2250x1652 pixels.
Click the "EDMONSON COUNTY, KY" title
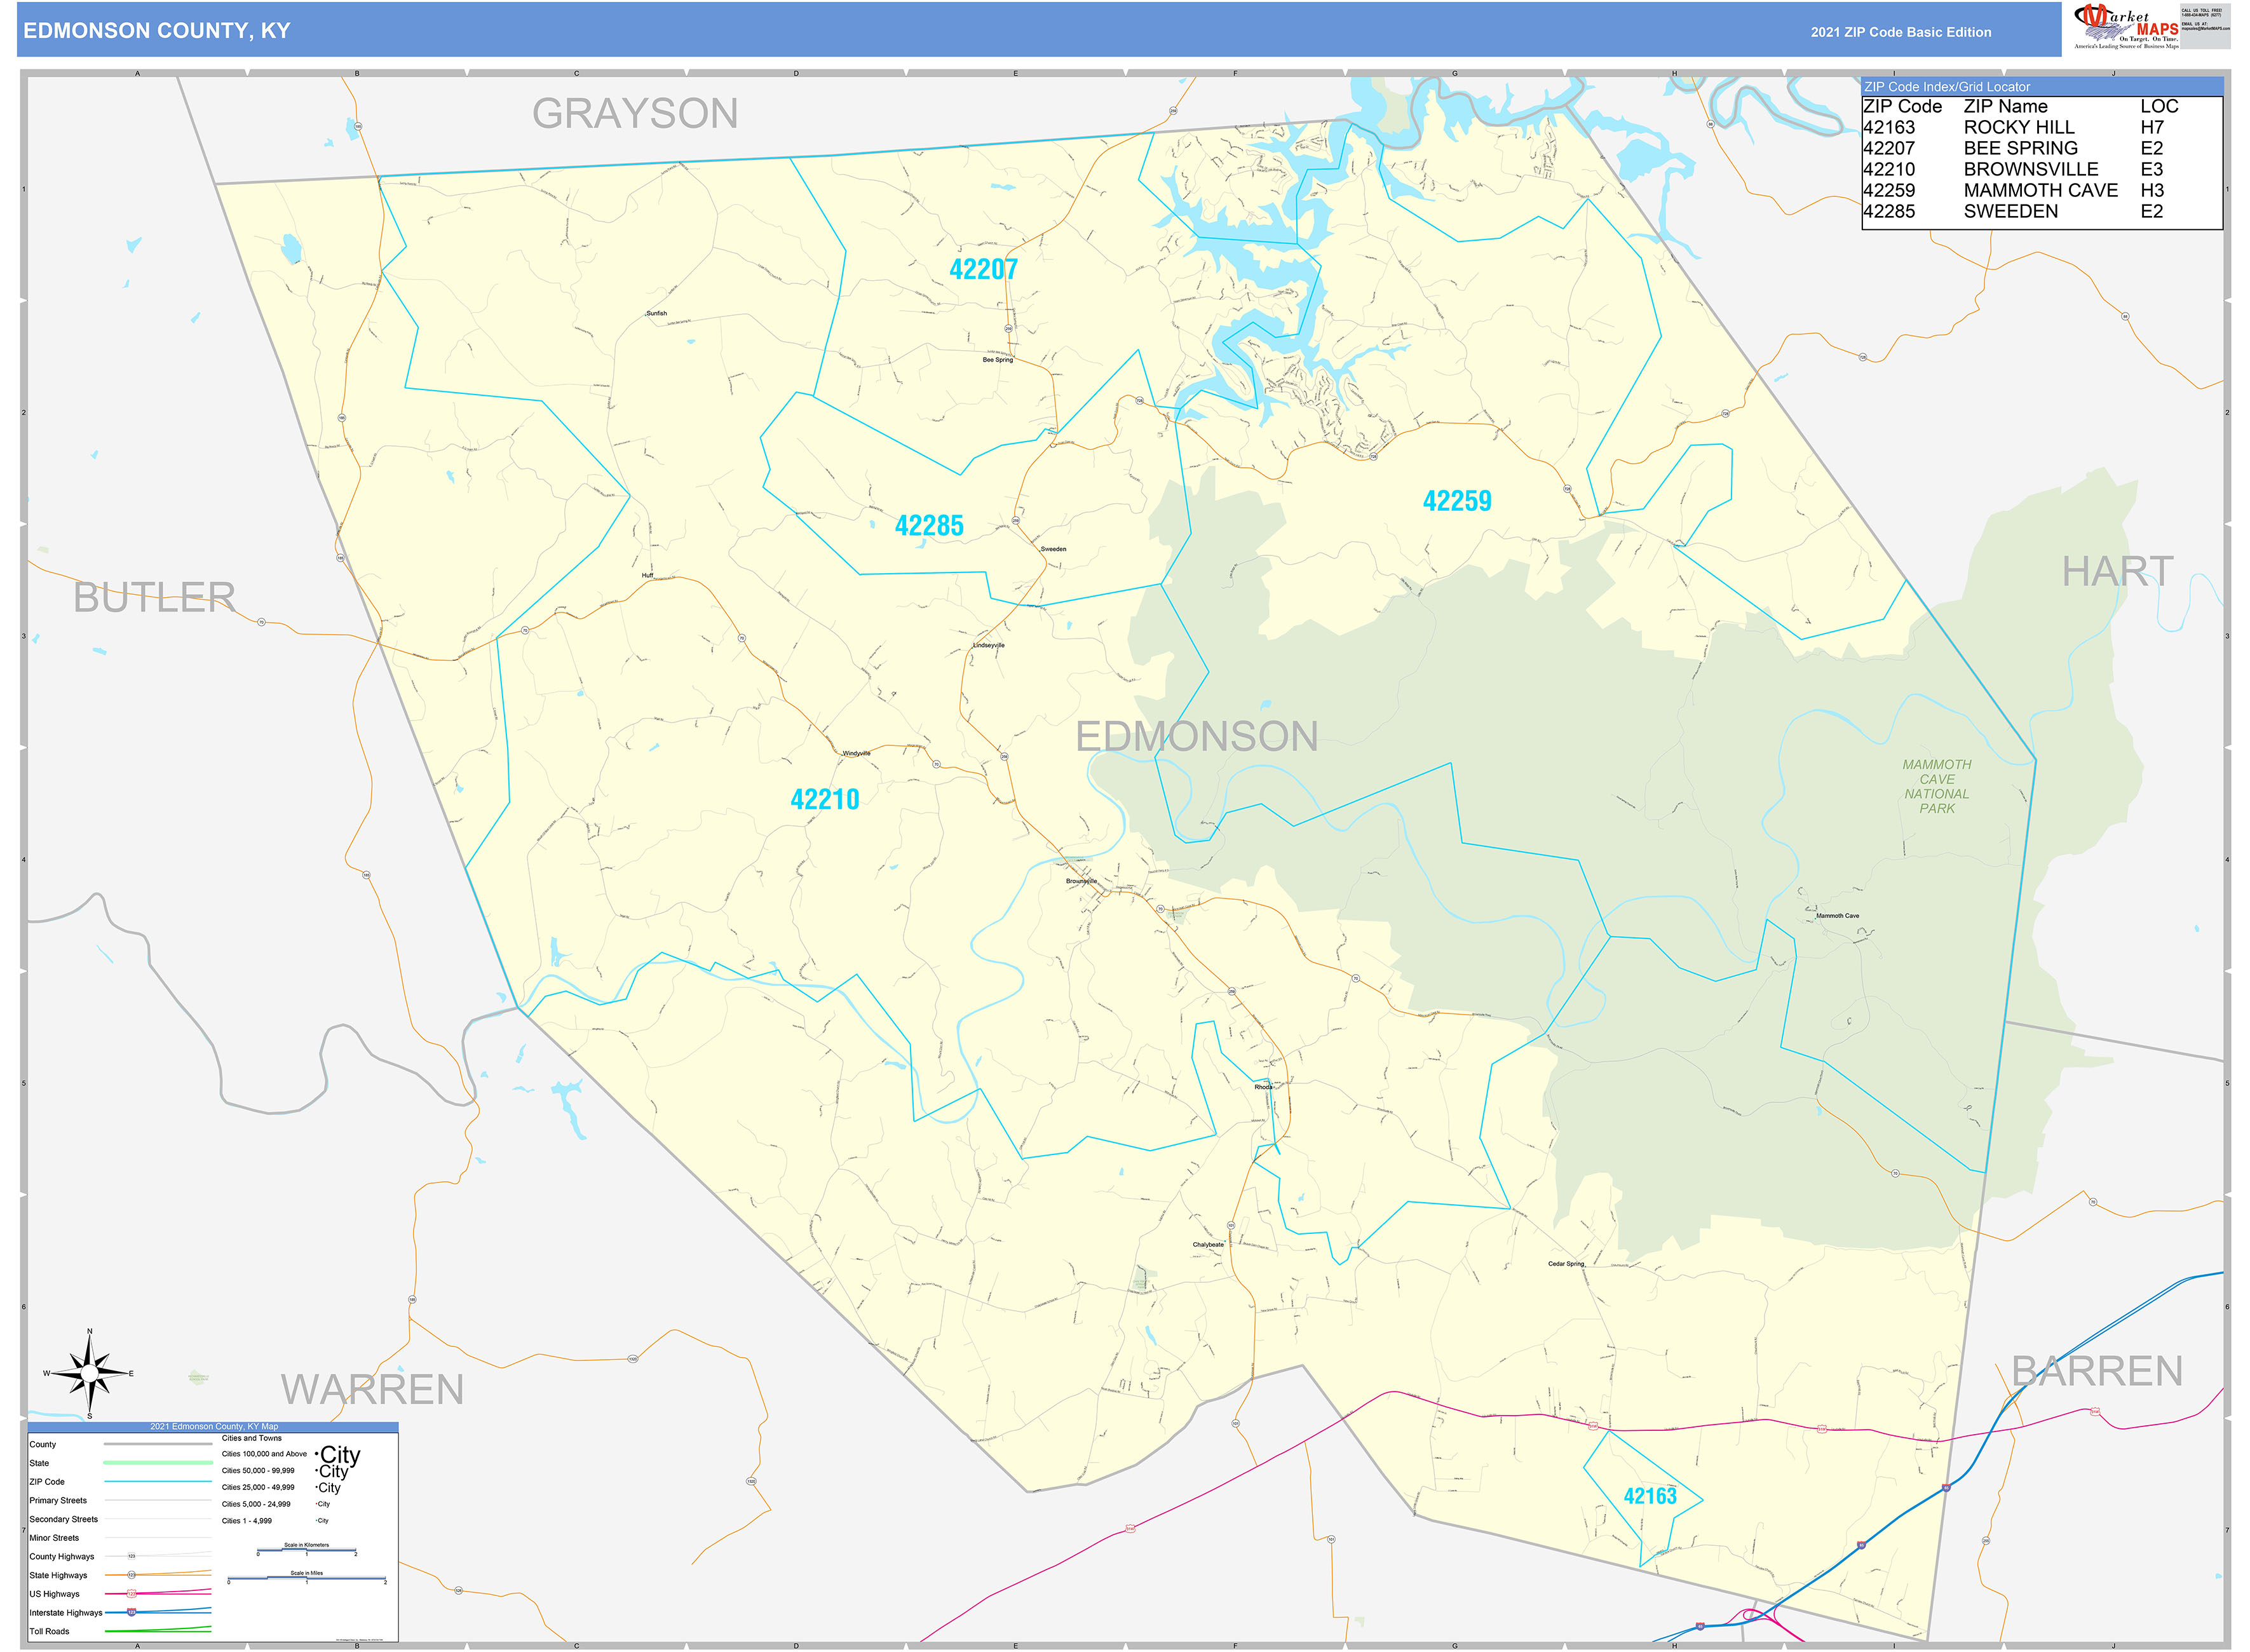[x=157, y=31]
